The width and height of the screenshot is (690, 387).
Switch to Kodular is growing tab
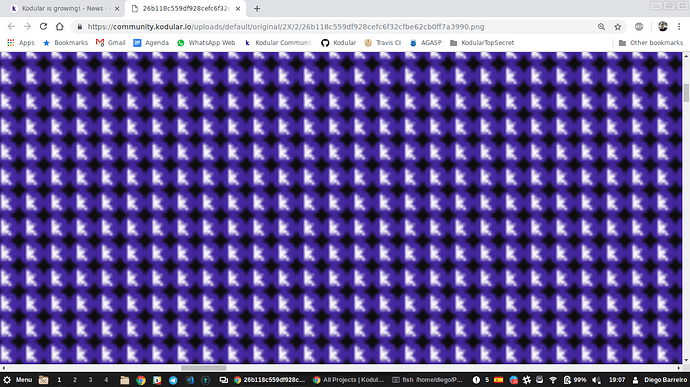(x=65, y=8)
